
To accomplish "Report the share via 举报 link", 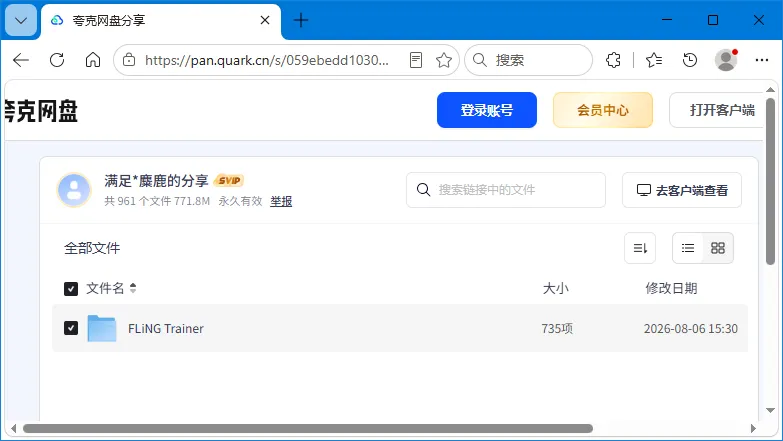I will point(281,201).
